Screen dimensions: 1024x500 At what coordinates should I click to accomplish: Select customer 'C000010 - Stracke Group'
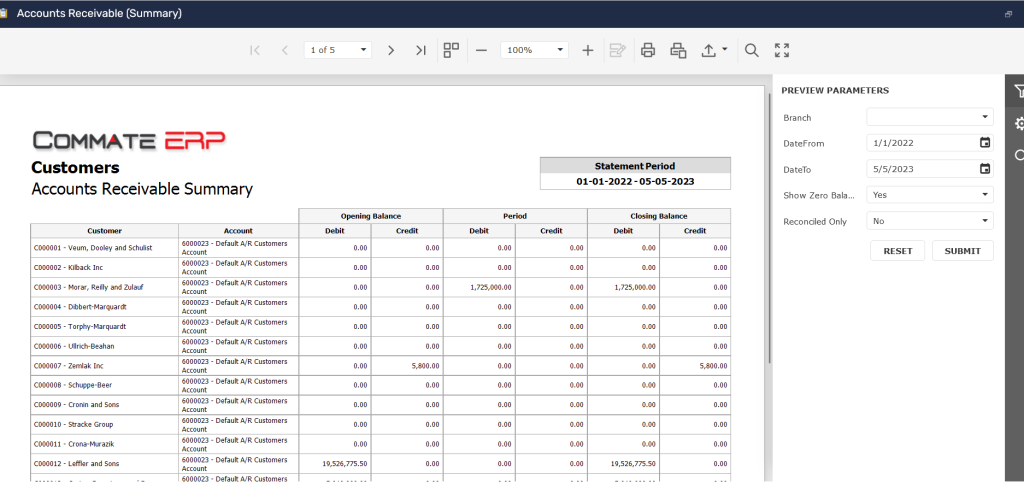pyautogui.click(x=73, y=424)
